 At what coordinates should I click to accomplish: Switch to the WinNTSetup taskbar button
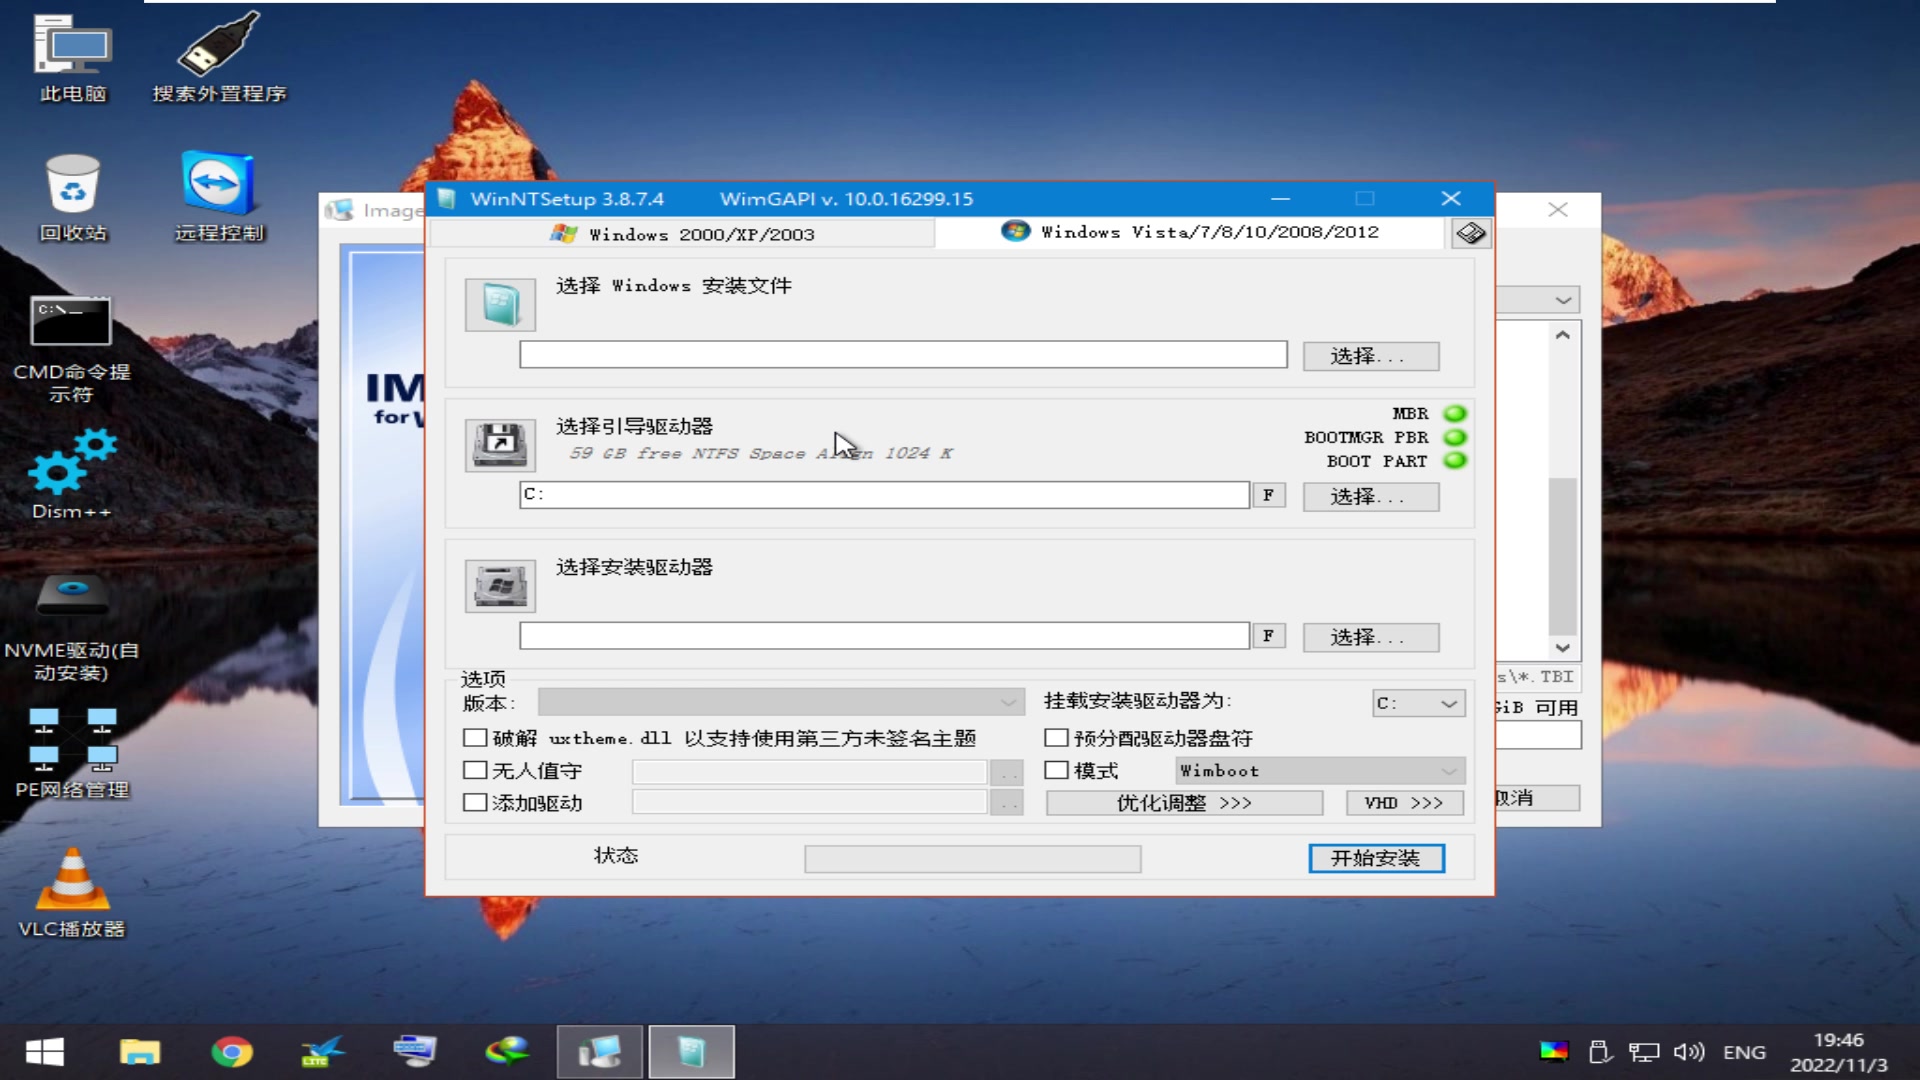[x=691, y=1052]
